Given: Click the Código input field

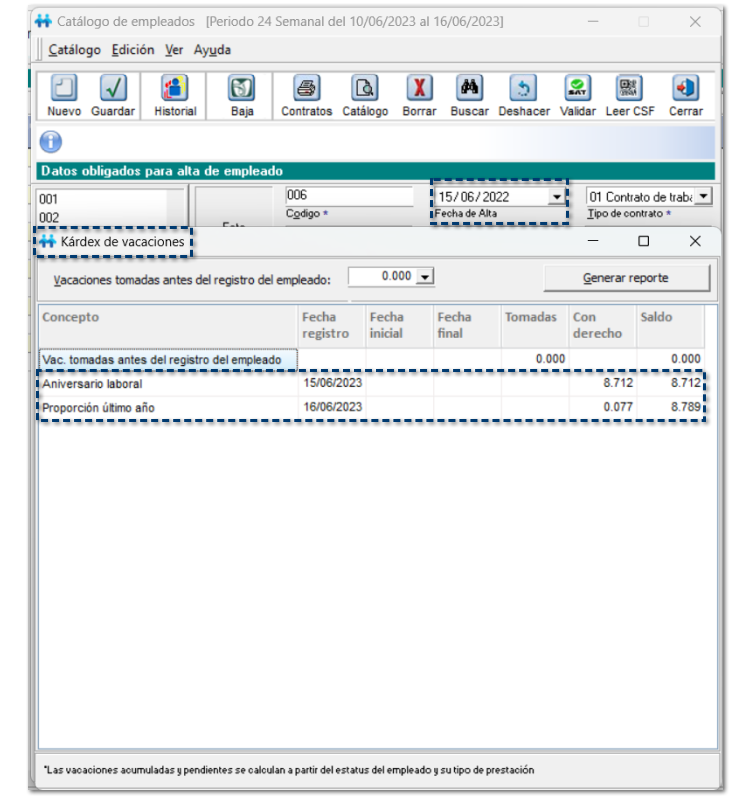Looking at the screenshot, I should 348,196.
